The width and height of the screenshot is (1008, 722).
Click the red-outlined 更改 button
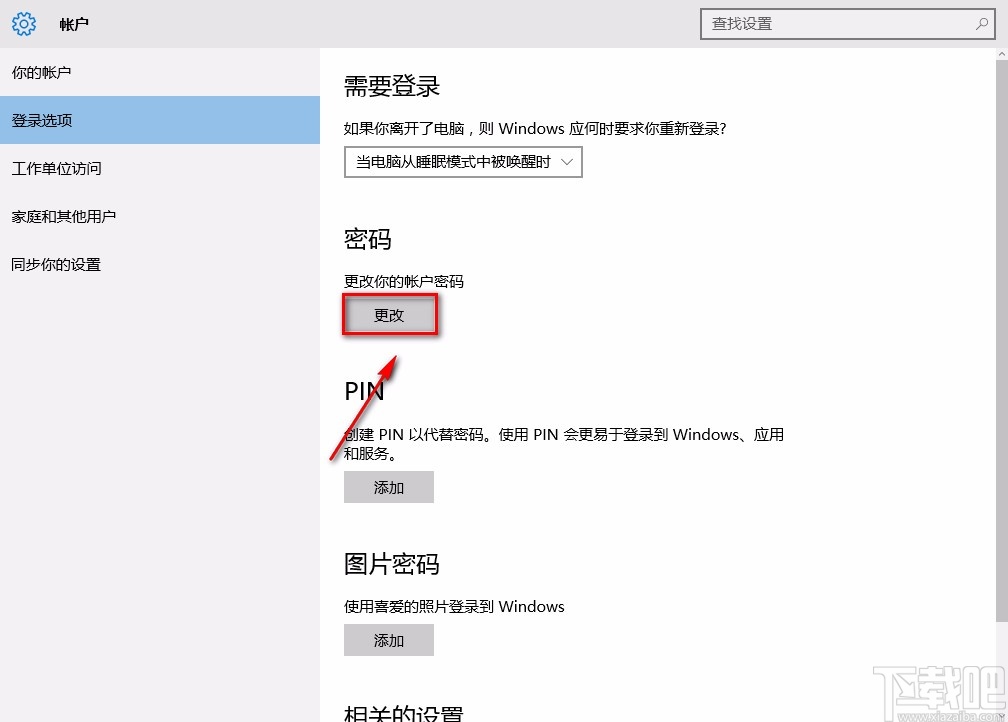(x=390, y=314)
